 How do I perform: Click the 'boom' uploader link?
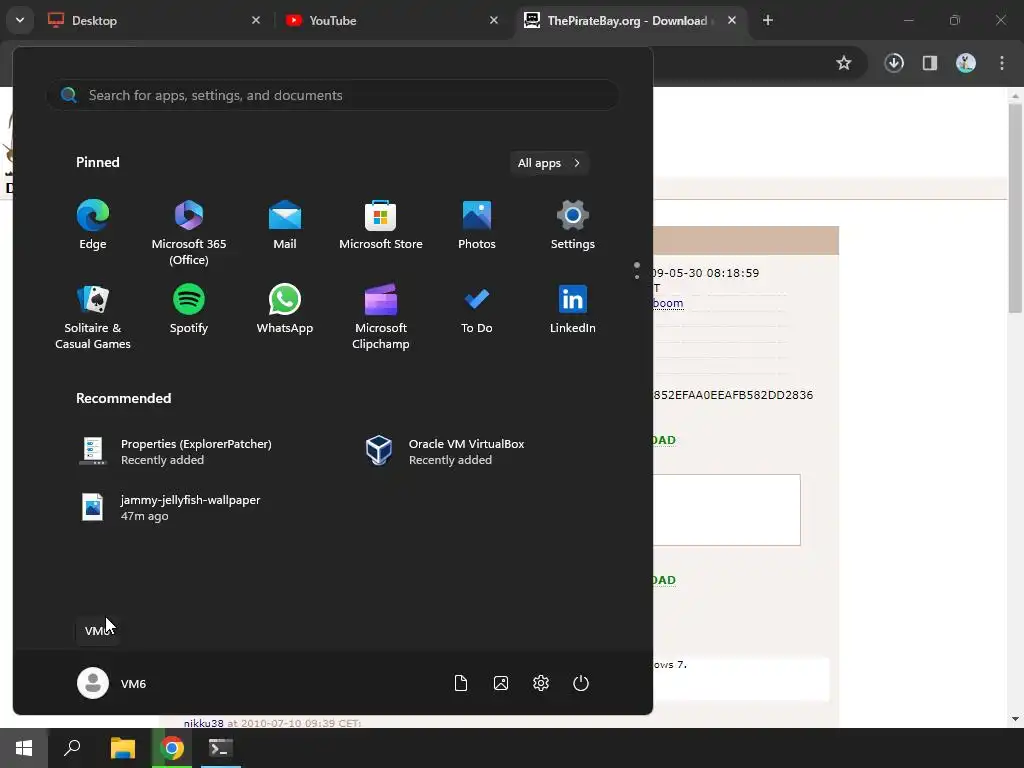pyautogui.click(x=668, y=303)
